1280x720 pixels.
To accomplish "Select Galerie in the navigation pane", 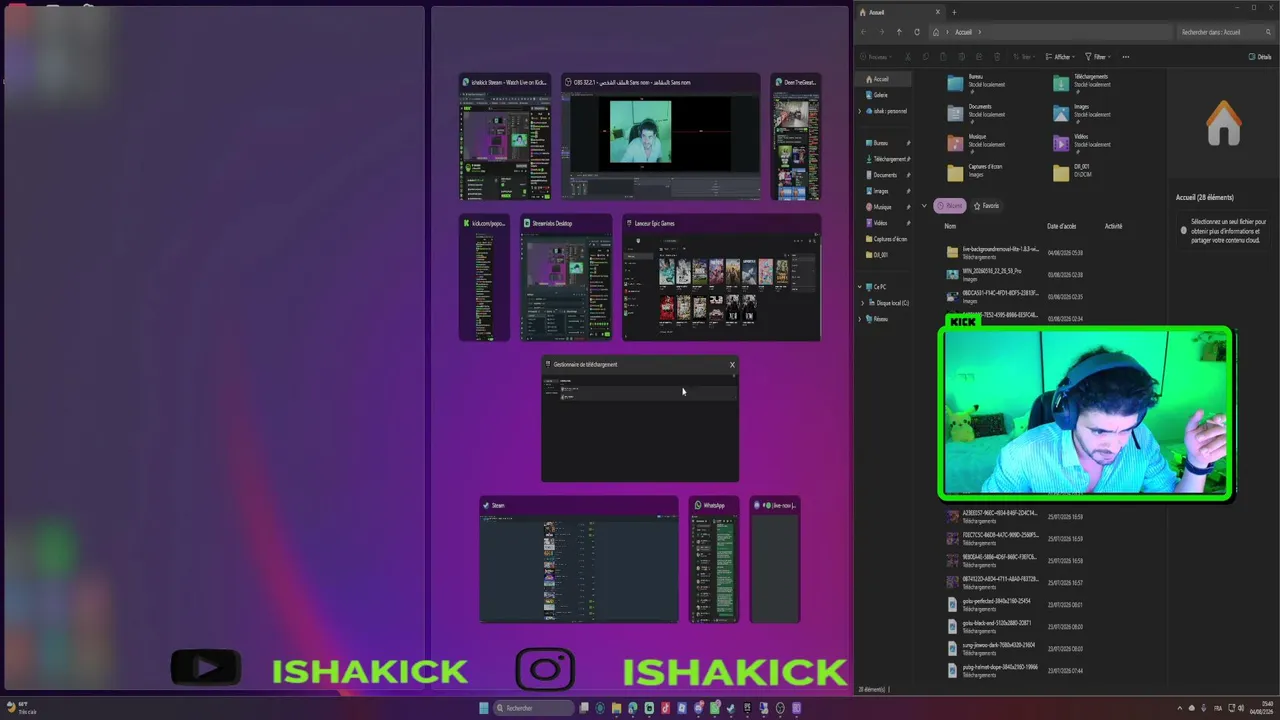I will coord(885,95).
